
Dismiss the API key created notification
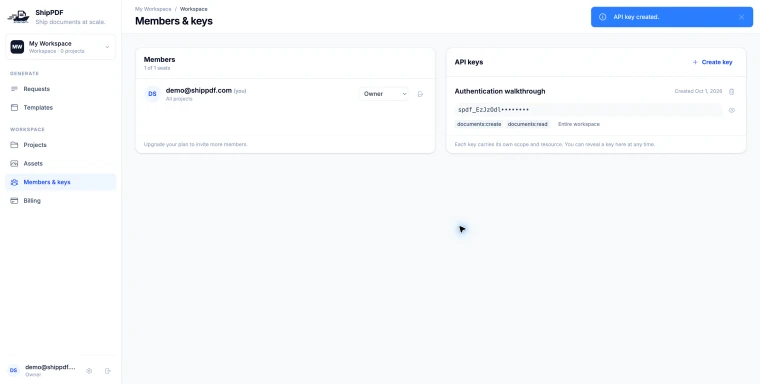741,17
